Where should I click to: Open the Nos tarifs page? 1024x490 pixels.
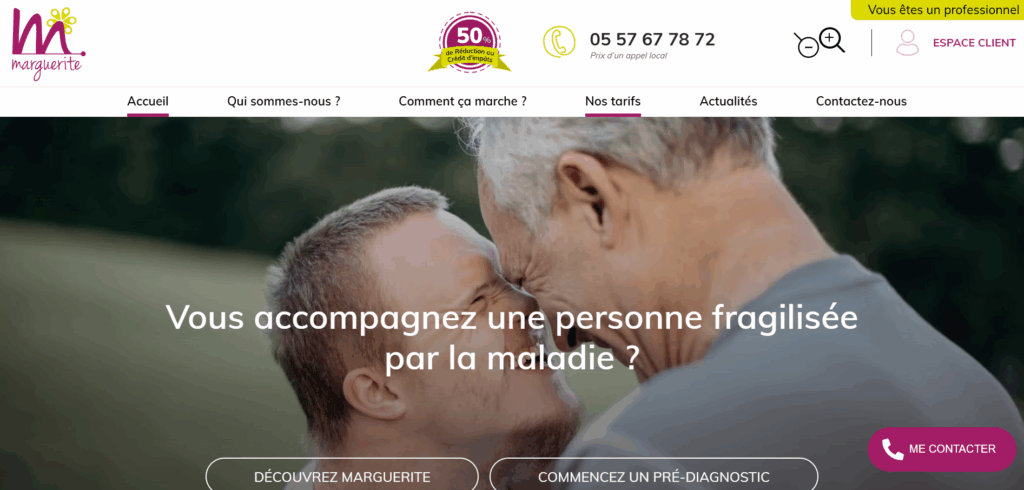(x=613, y=101)
